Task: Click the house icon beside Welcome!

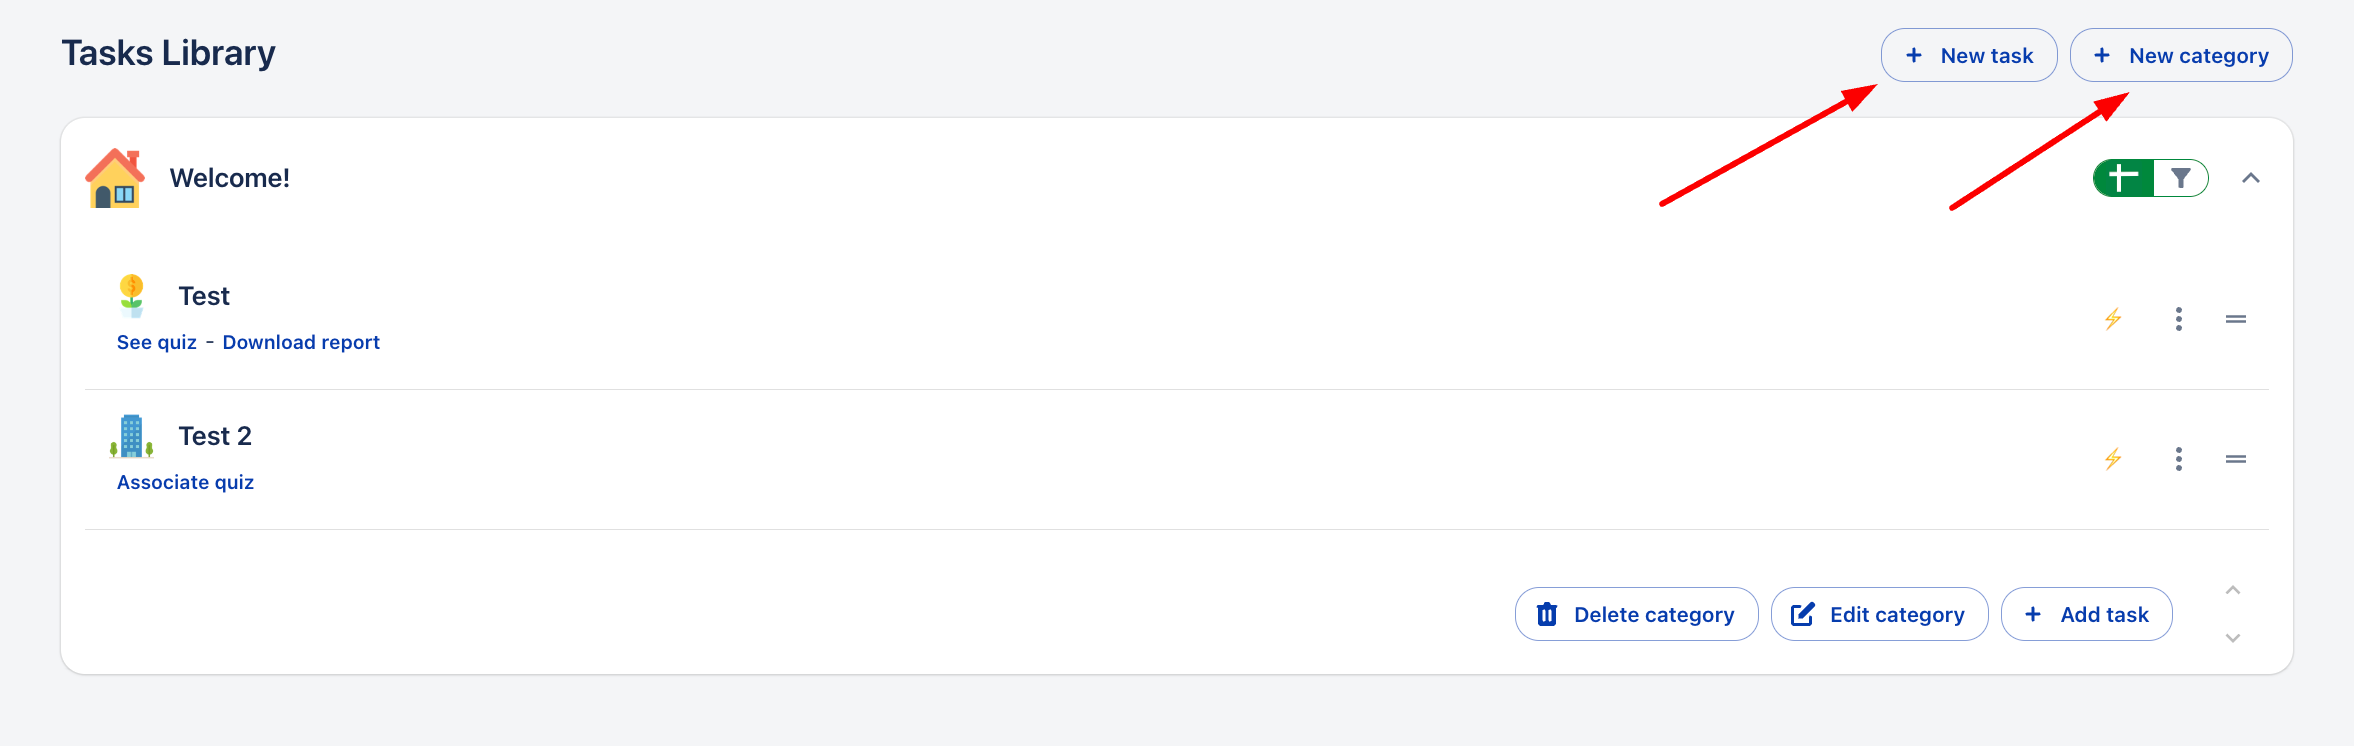Action: click(115, 179)
